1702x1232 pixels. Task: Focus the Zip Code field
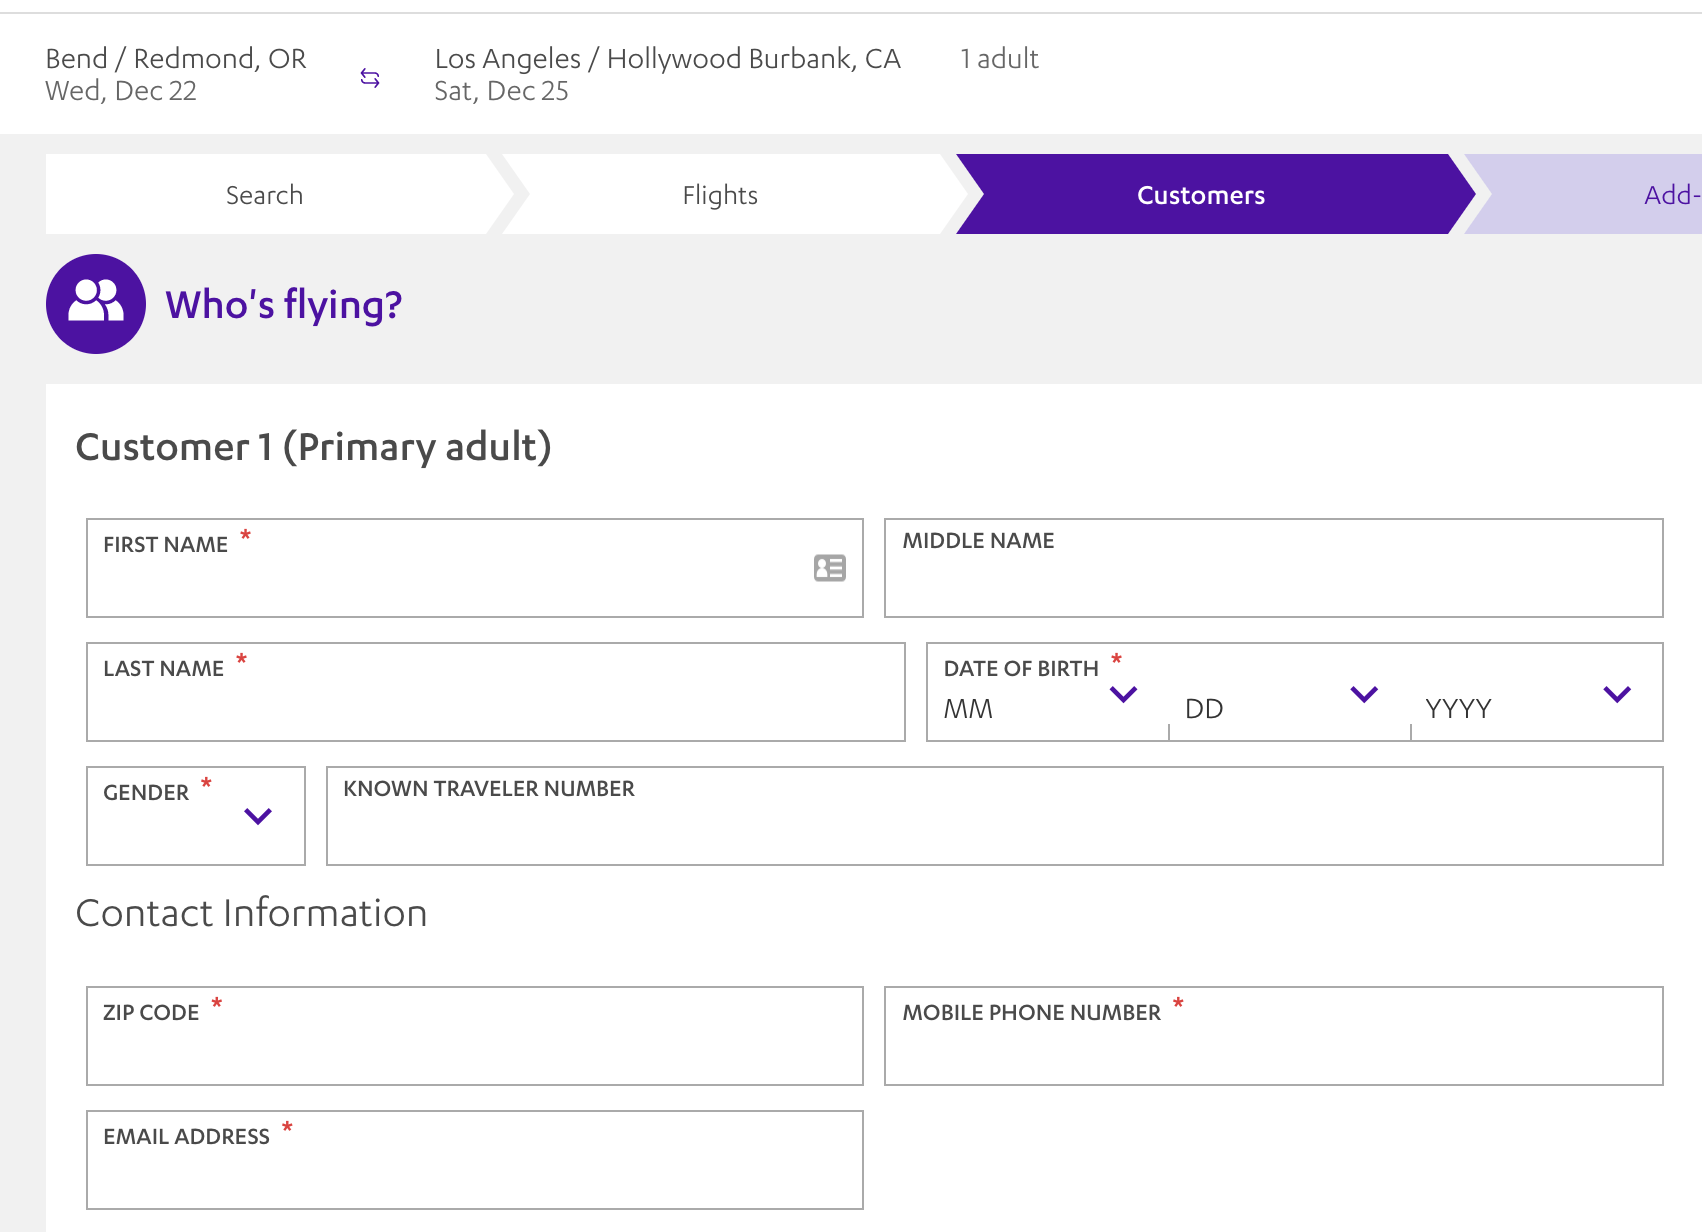point(474,1048)
